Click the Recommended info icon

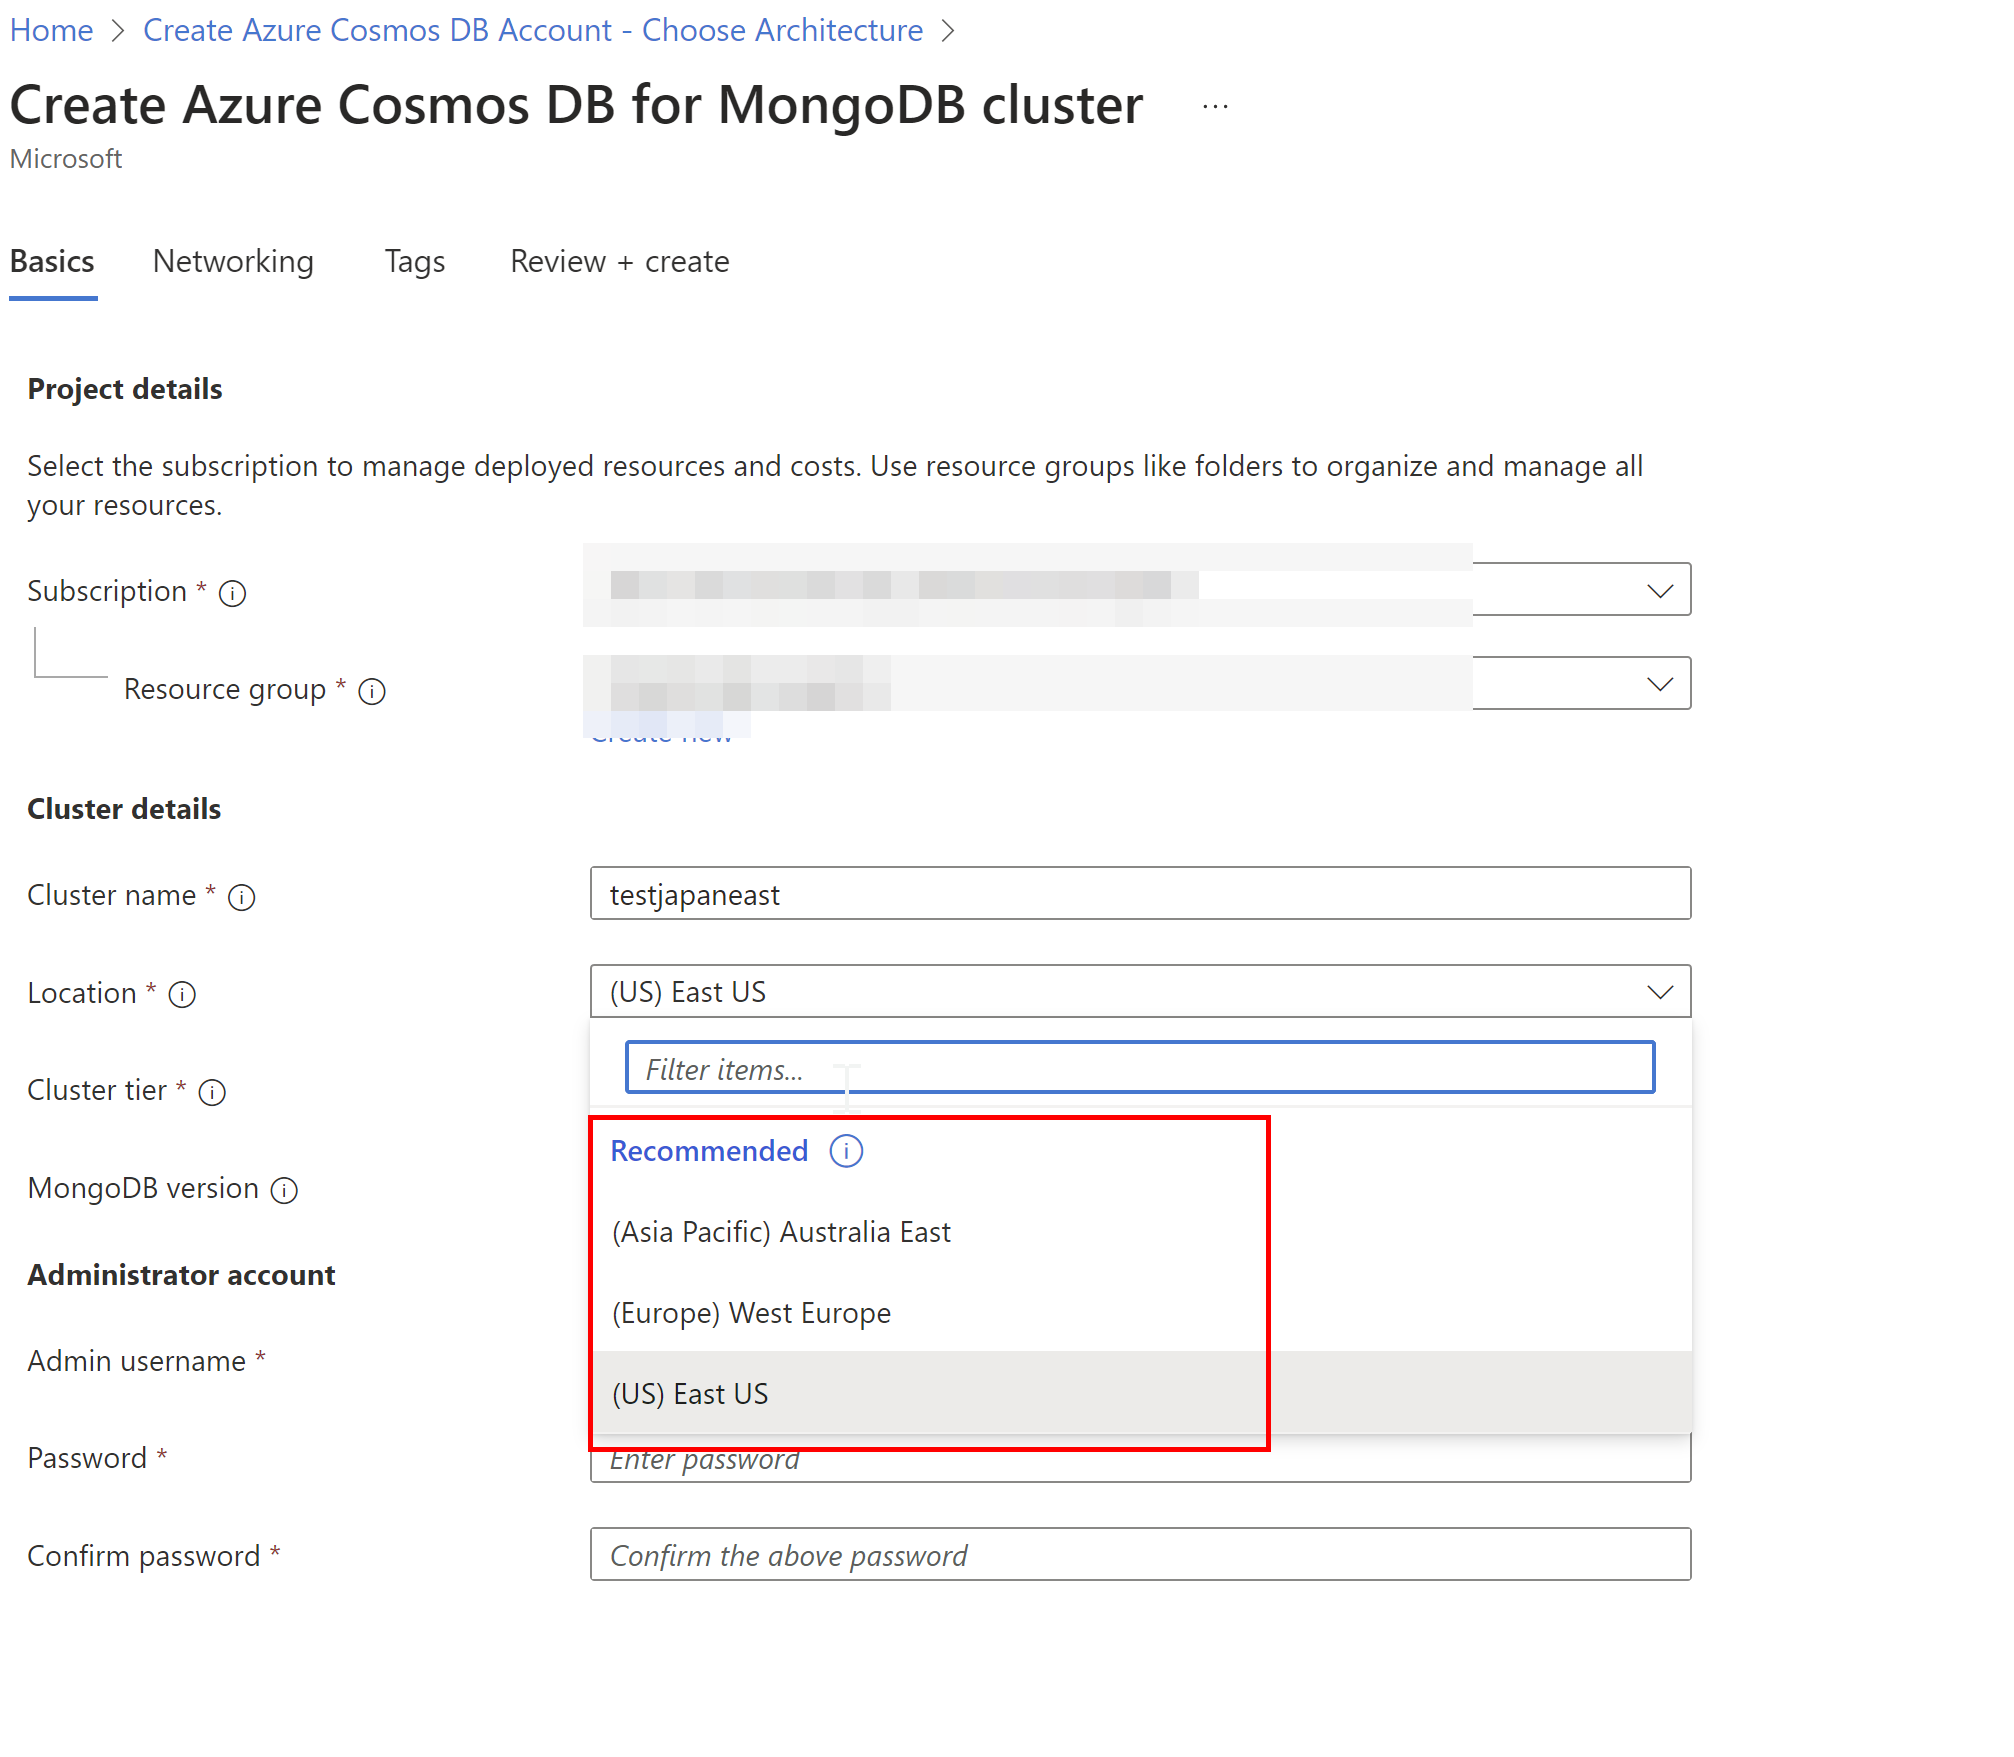point(846,1151)
